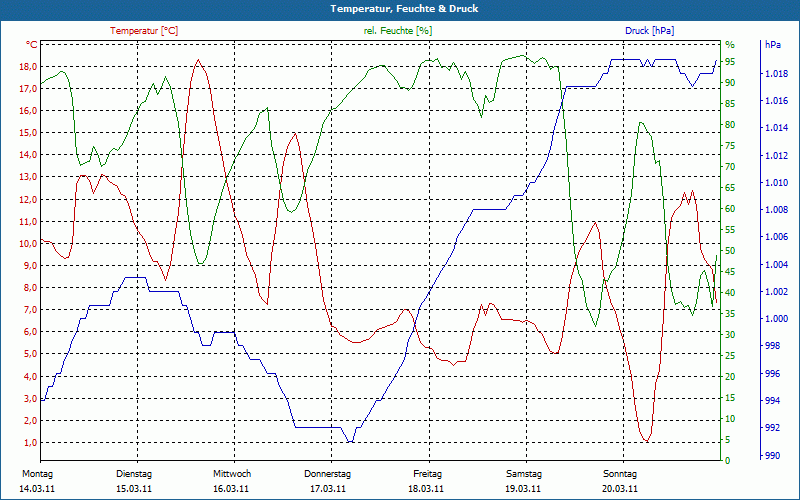
Task: Click the '10,0' temperature axis value
Action: coord(29,243)
